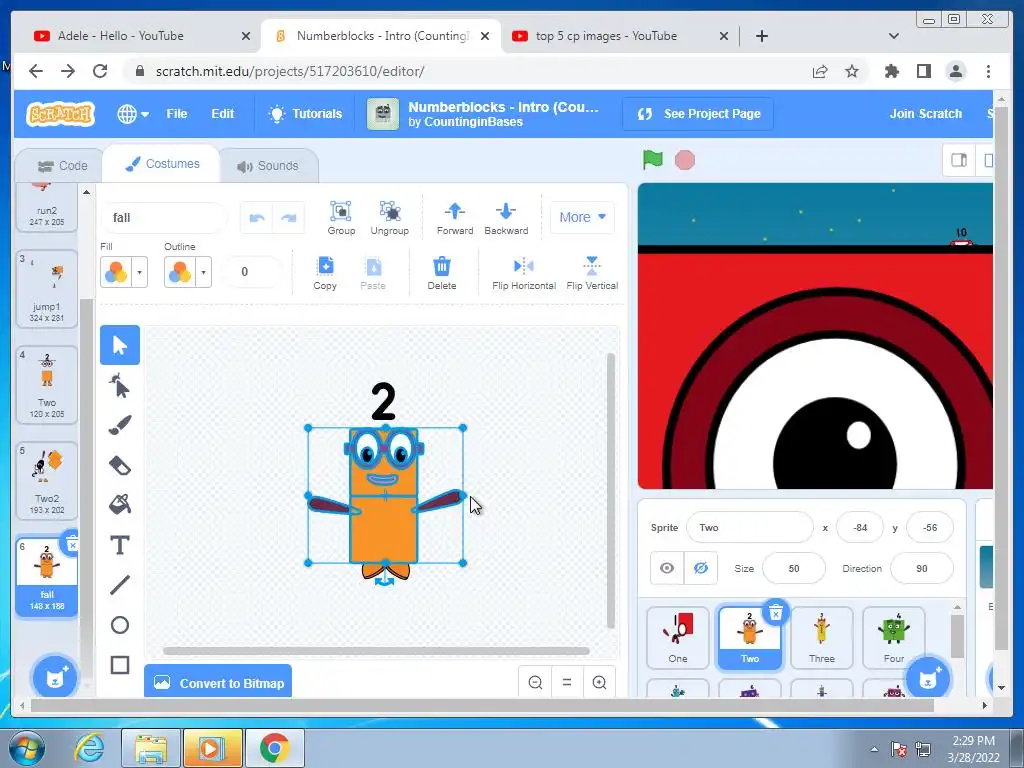This screenshot has height=768, width=1024.
Task: Click the Ungroup icon
Action: [x=389, y=217]
